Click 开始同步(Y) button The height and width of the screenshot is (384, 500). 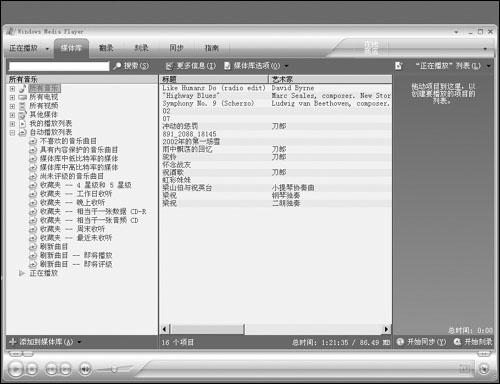coord(422,342)
